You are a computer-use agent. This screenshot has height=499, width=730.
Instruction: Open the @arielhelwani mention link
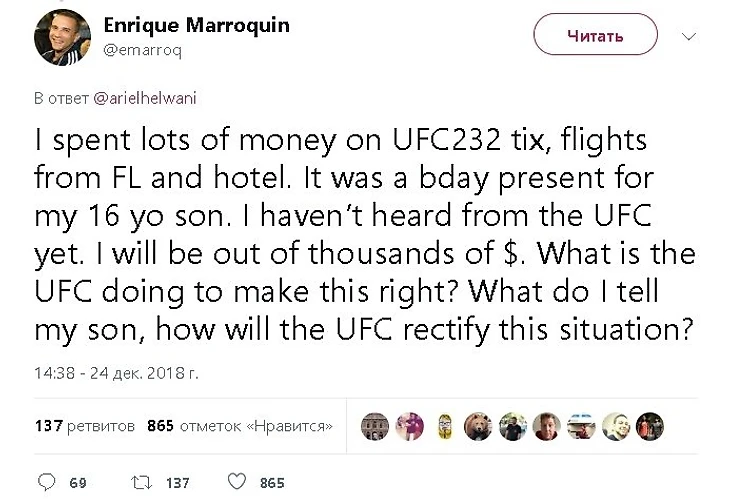[145, 98]
